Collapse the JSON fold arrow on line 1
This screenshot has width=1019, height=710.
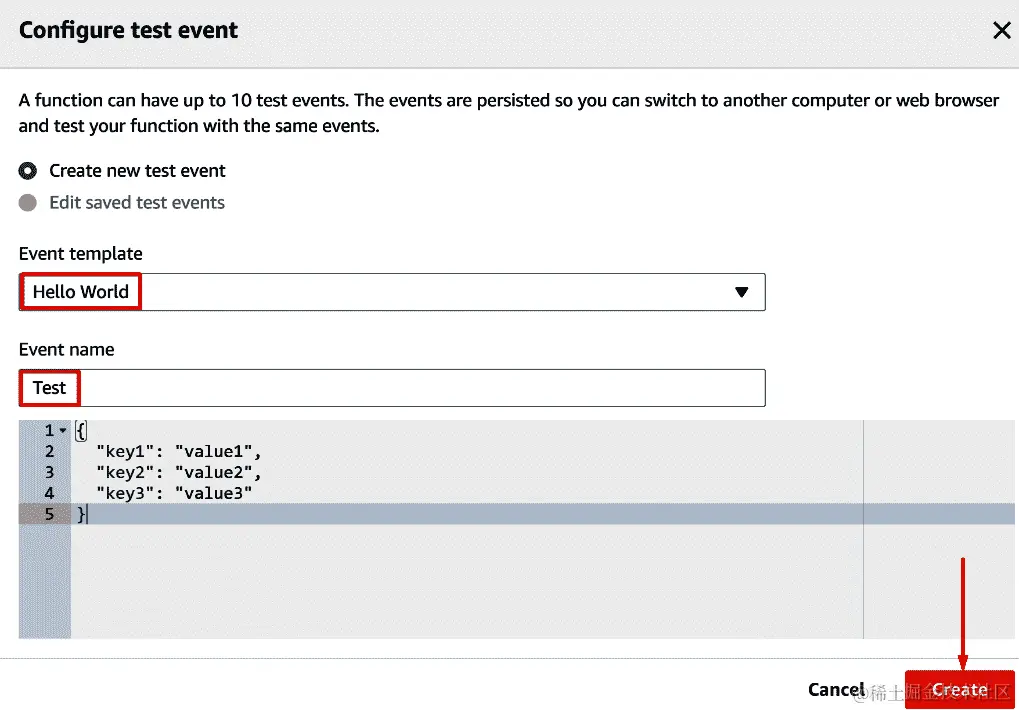tap(63, 431)
